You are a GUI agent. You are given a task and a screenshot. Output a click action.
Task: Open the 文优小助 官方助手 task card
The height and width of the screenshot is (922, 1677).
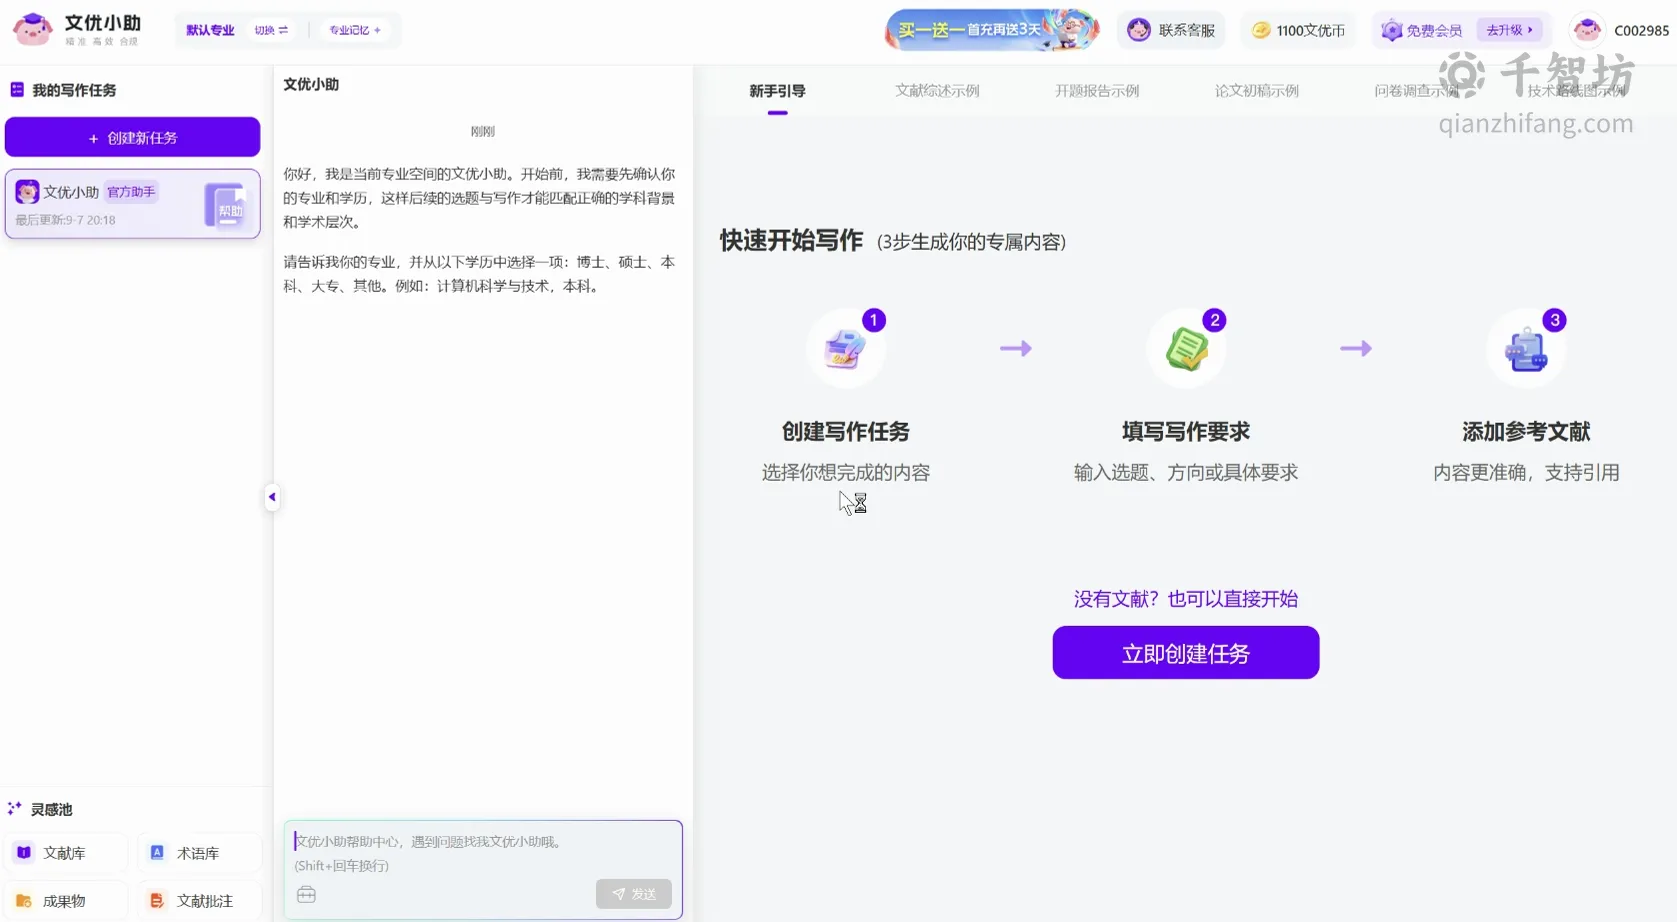click(x=132, y=204)
